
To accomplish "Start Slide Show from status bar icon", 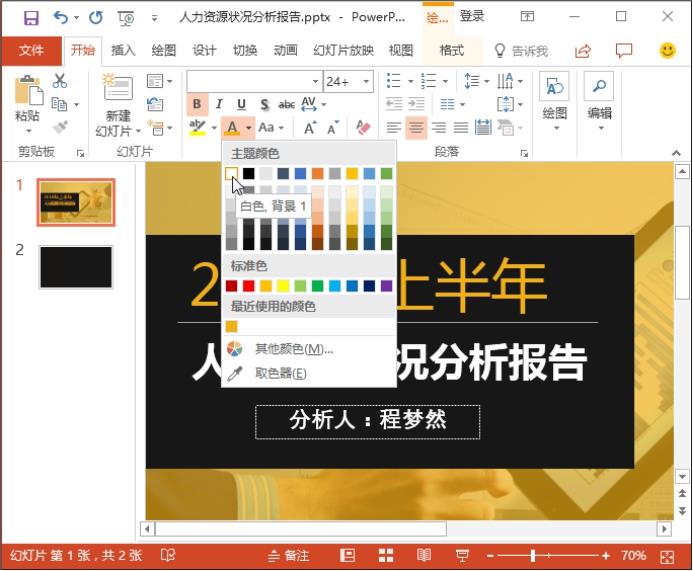I will [462, 555].
